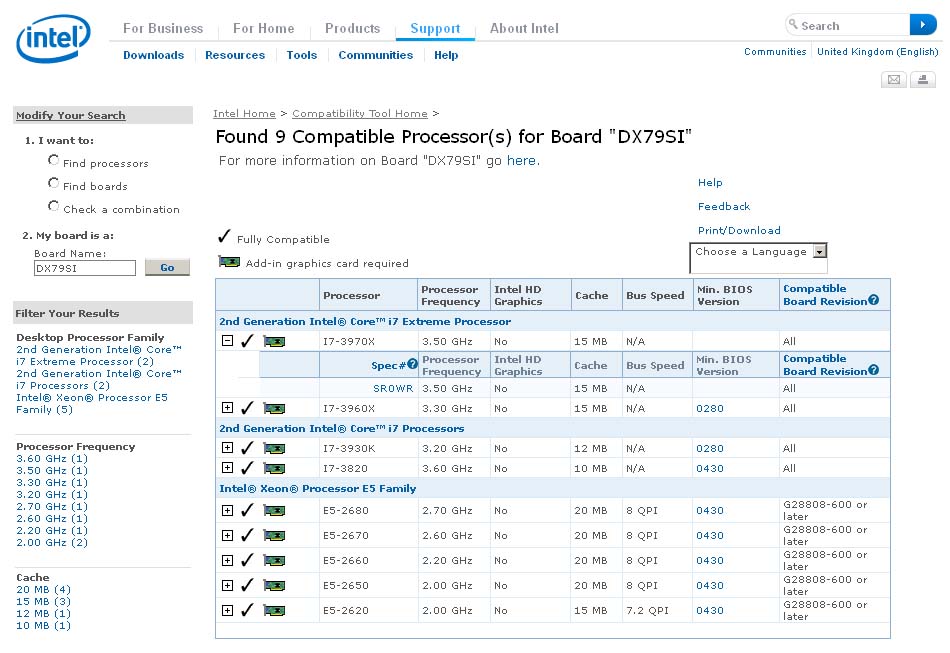Click the search magnifier button
Viewport: 950px width, 653px height.
click(922, 25)
